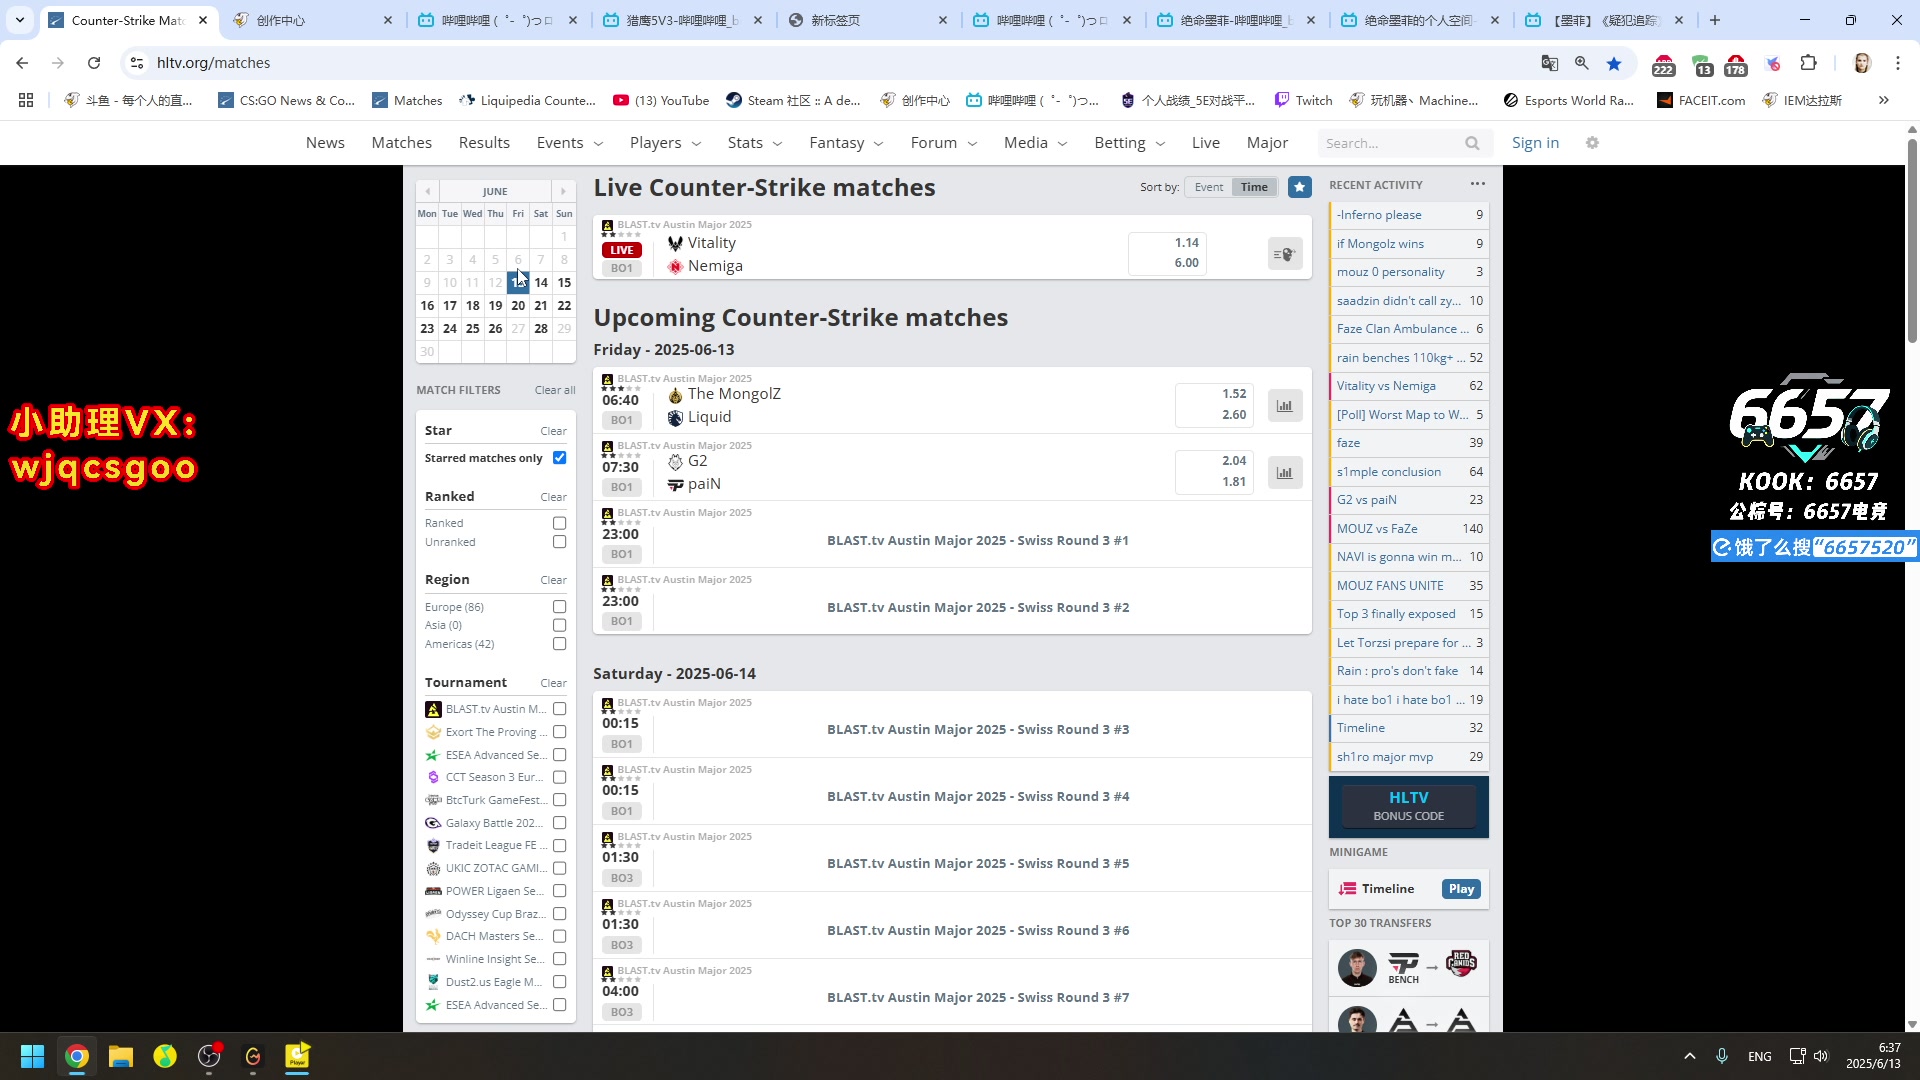Expand the Players dropdown menu
Image resolution: width=1920 pixels, height=1080 pixels.
click(x=665, y=143)
